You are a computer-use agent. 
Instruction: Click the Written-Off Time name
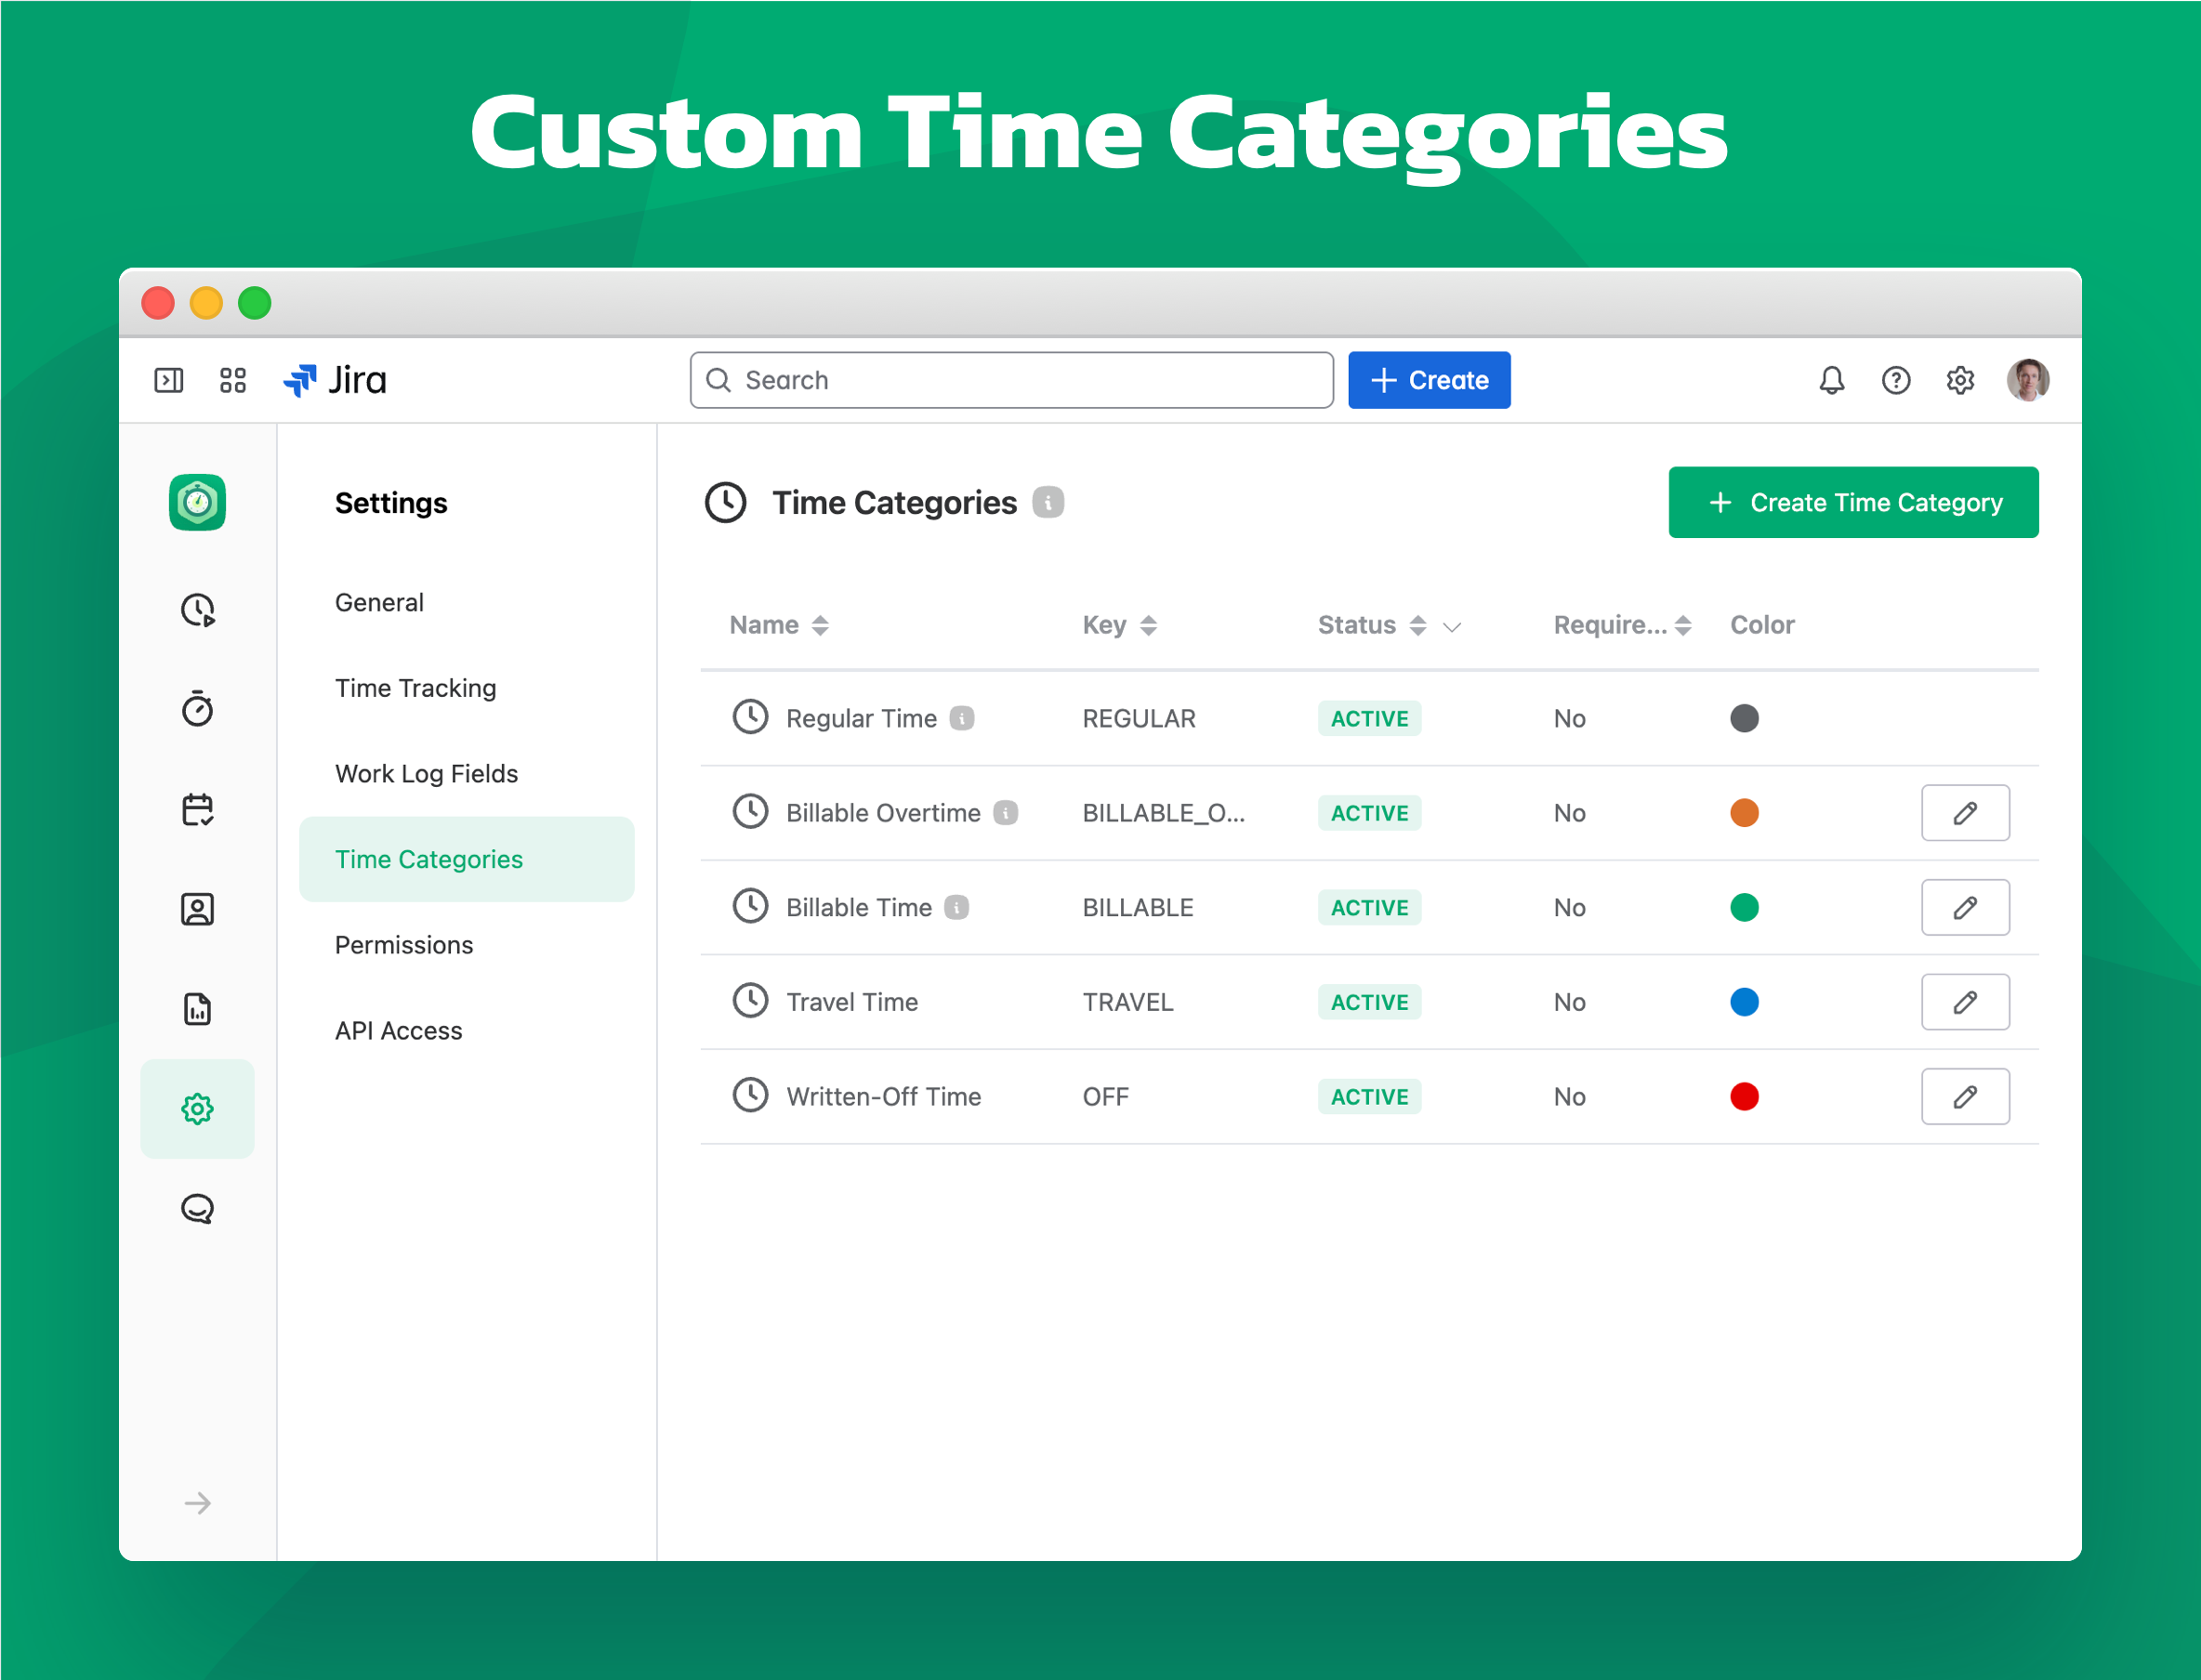coord(883,1096)
